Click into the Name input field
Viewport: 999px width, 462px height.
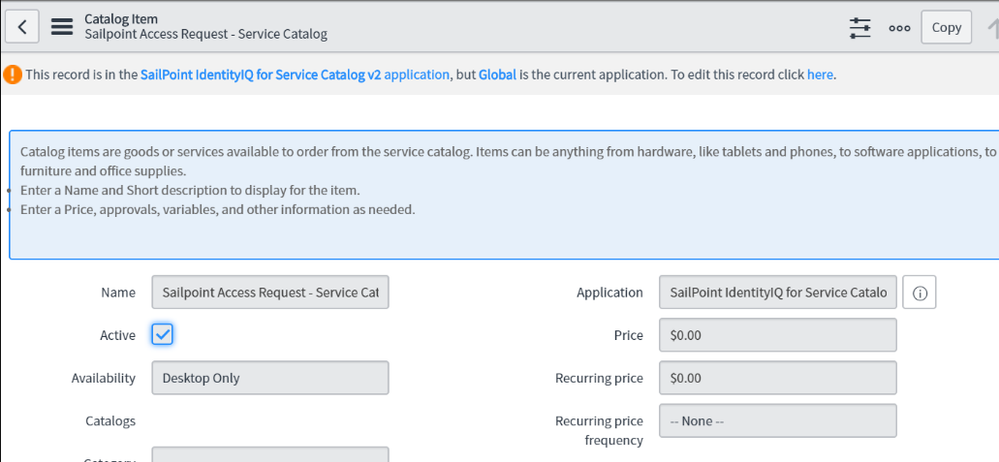(x=270, y=293)
